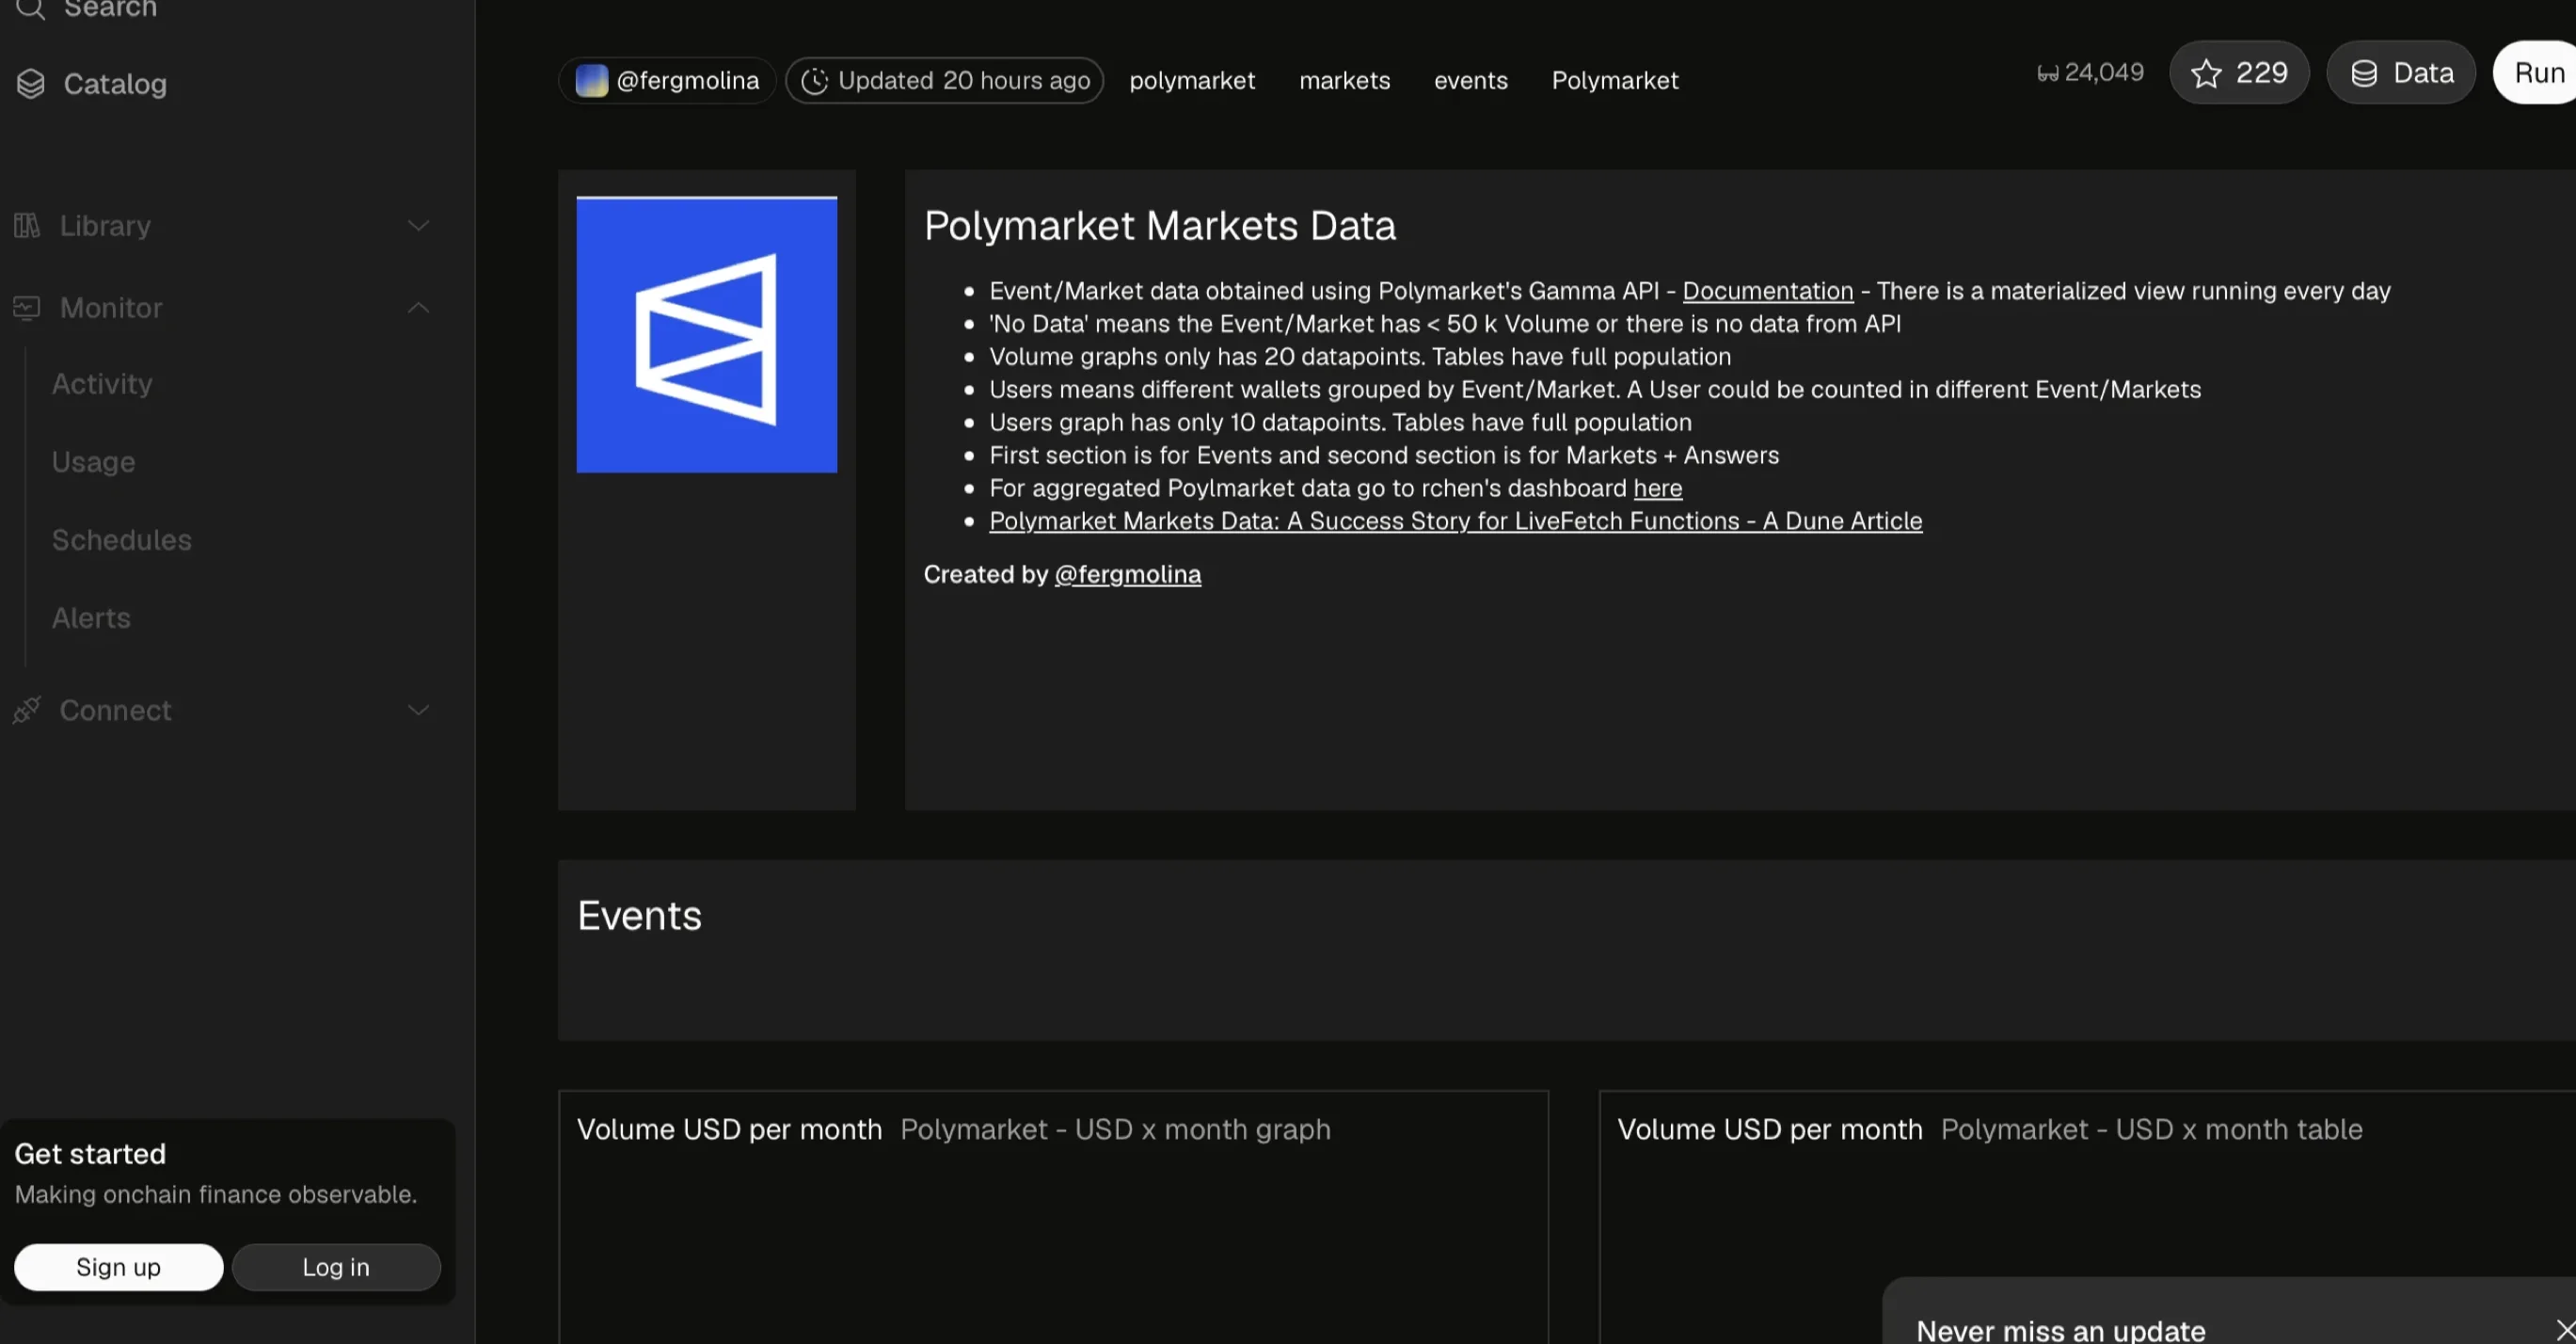
Task: Collapse the Monitor section chevron
Action: (419, 308)
